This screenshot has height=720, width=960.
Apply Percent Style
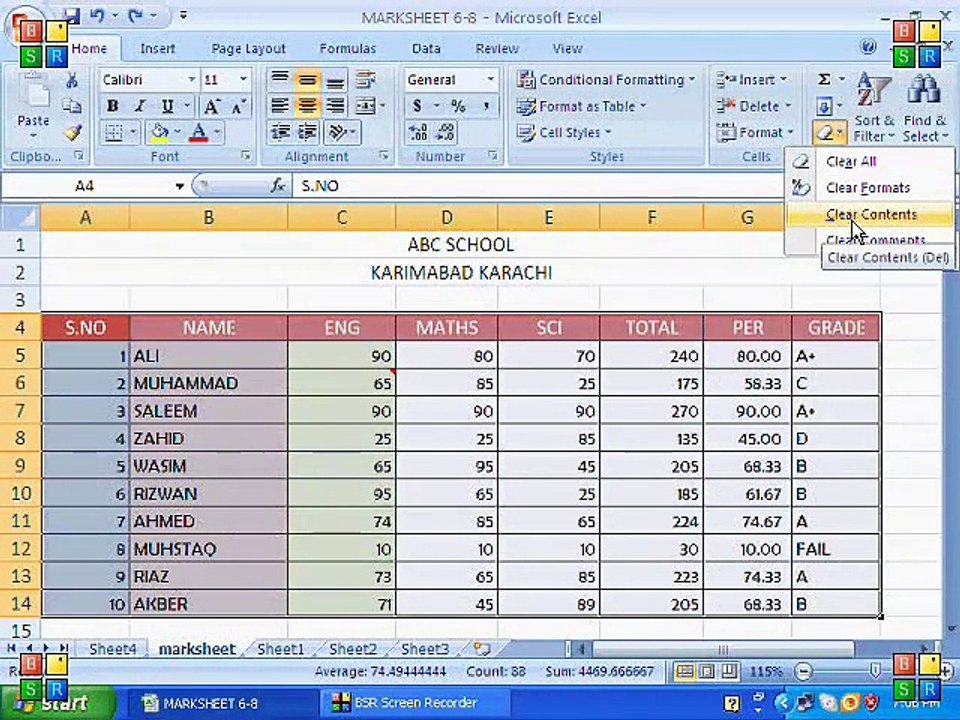[458, 106]
